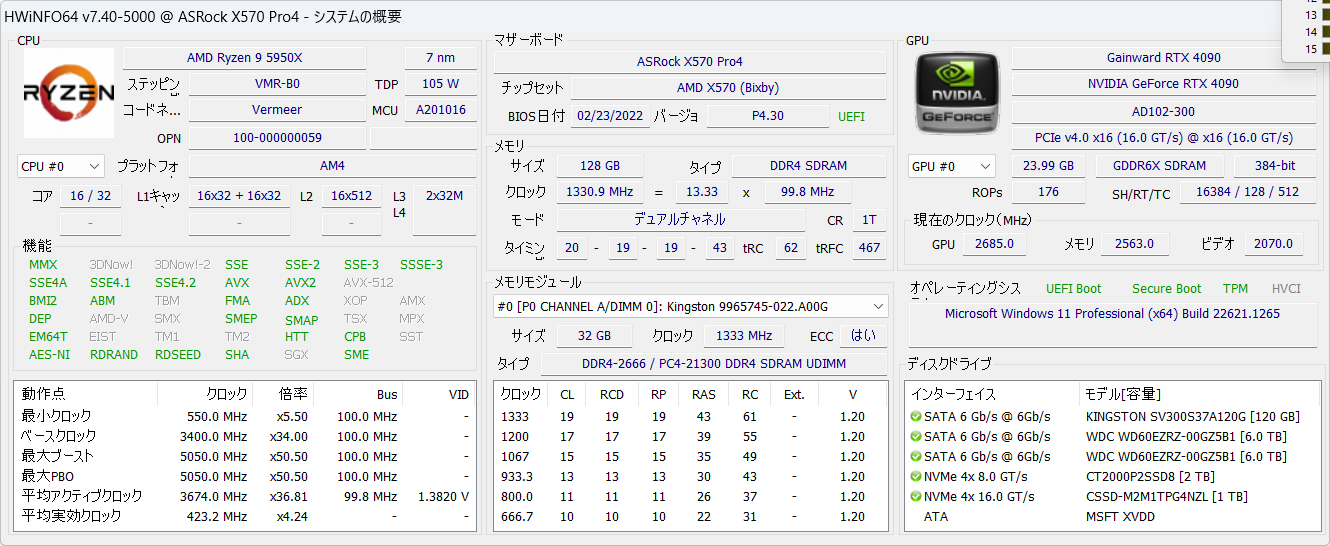
Task: Click status icon of CT2000P2SSD8 NVMe drive
Action: point(915,477)
